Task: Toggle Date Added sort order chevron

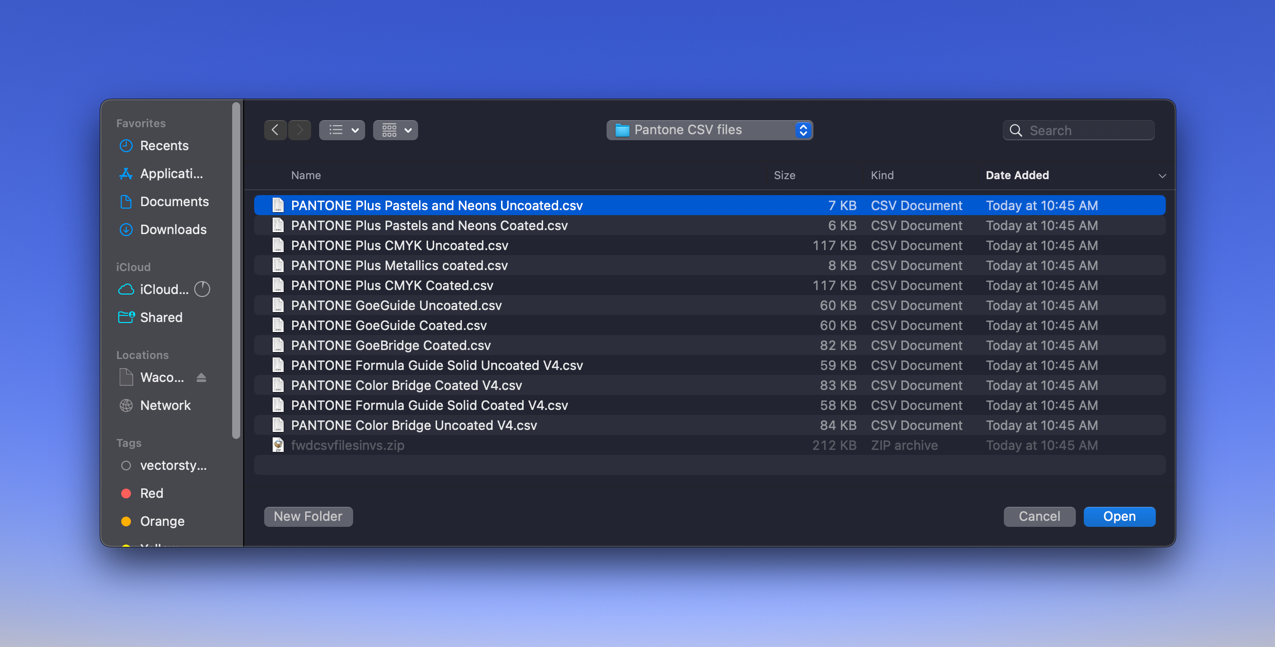Action: [1162, 176]
